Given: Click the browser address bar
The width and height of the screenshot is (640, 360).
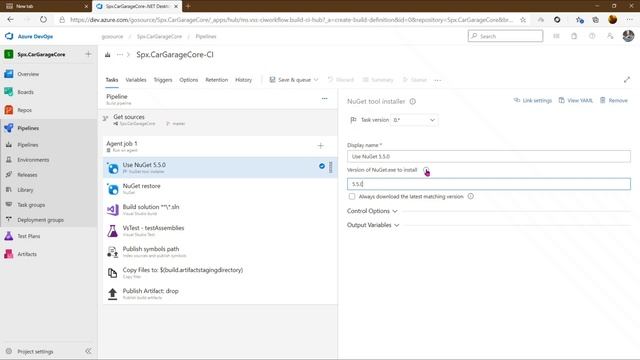Looking at the screenshot, I should click(x=291, y=20).
